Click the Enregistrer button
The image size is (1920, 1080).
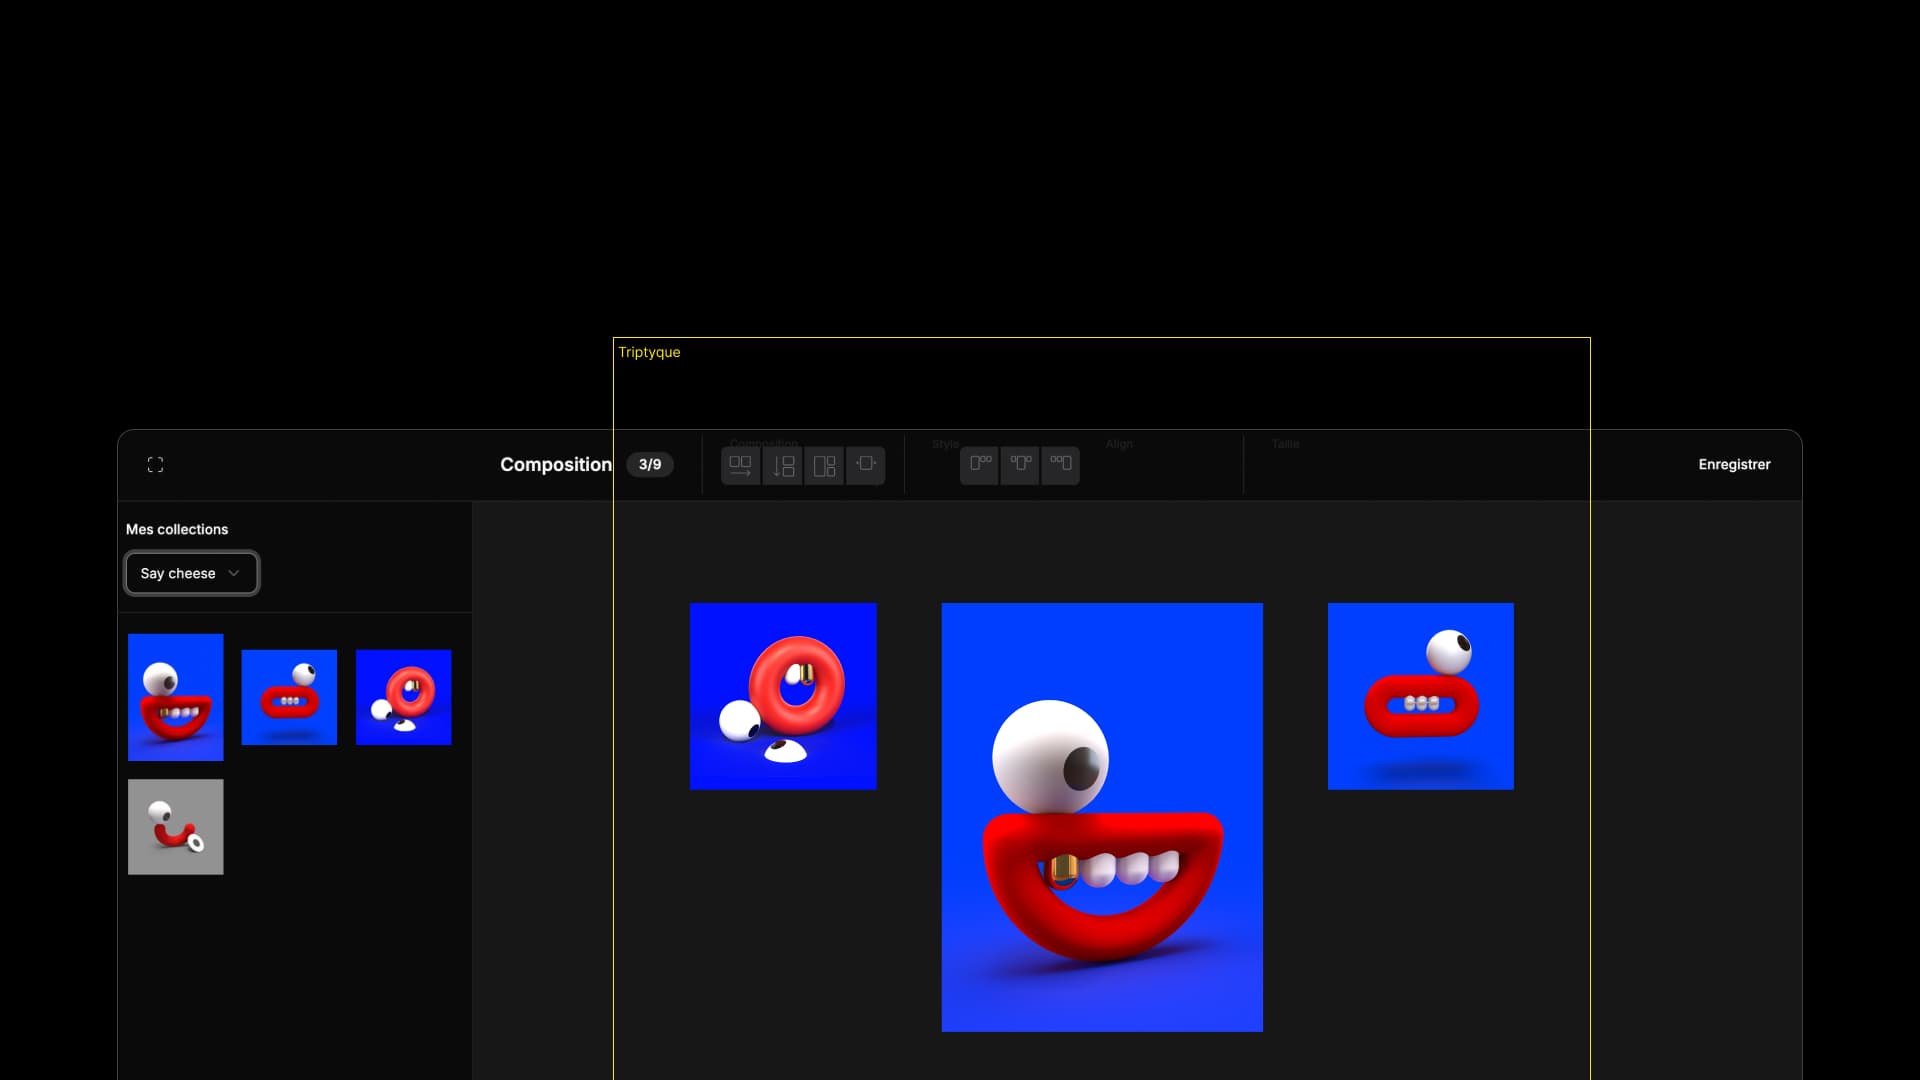[1734, 465]
